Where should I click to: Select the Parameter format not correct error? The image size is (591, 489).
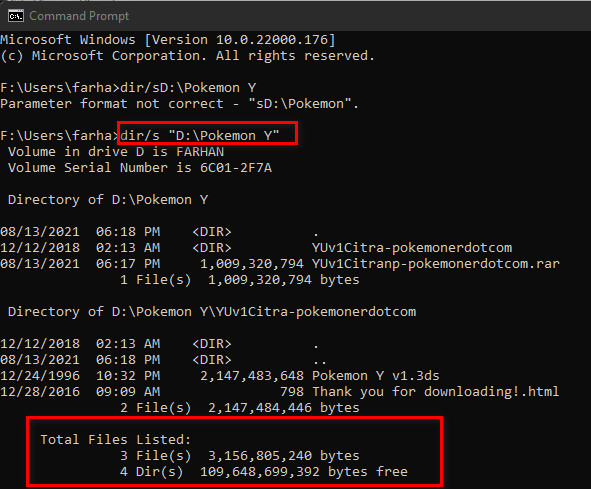click(179, 104)
